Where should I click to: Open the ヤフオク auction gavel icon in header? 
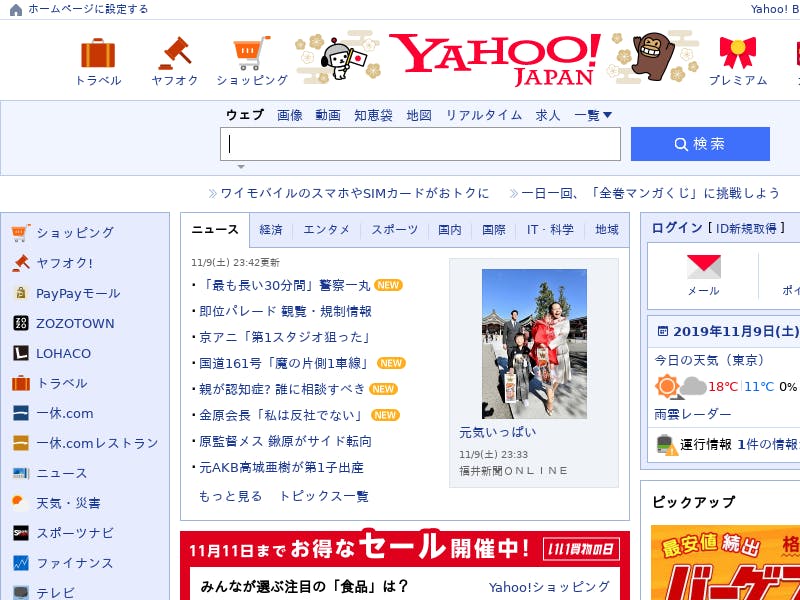[175, 53]
